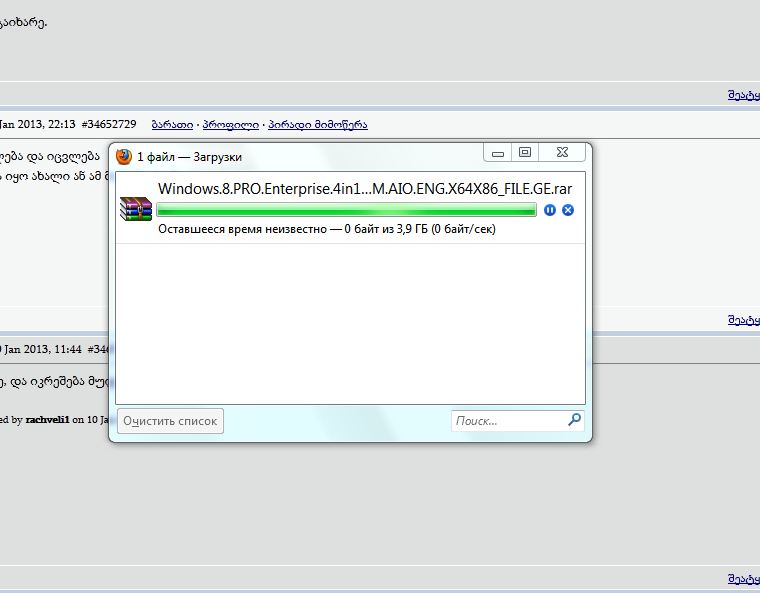Pause the Windows 8 rar download

click(550, 210)
